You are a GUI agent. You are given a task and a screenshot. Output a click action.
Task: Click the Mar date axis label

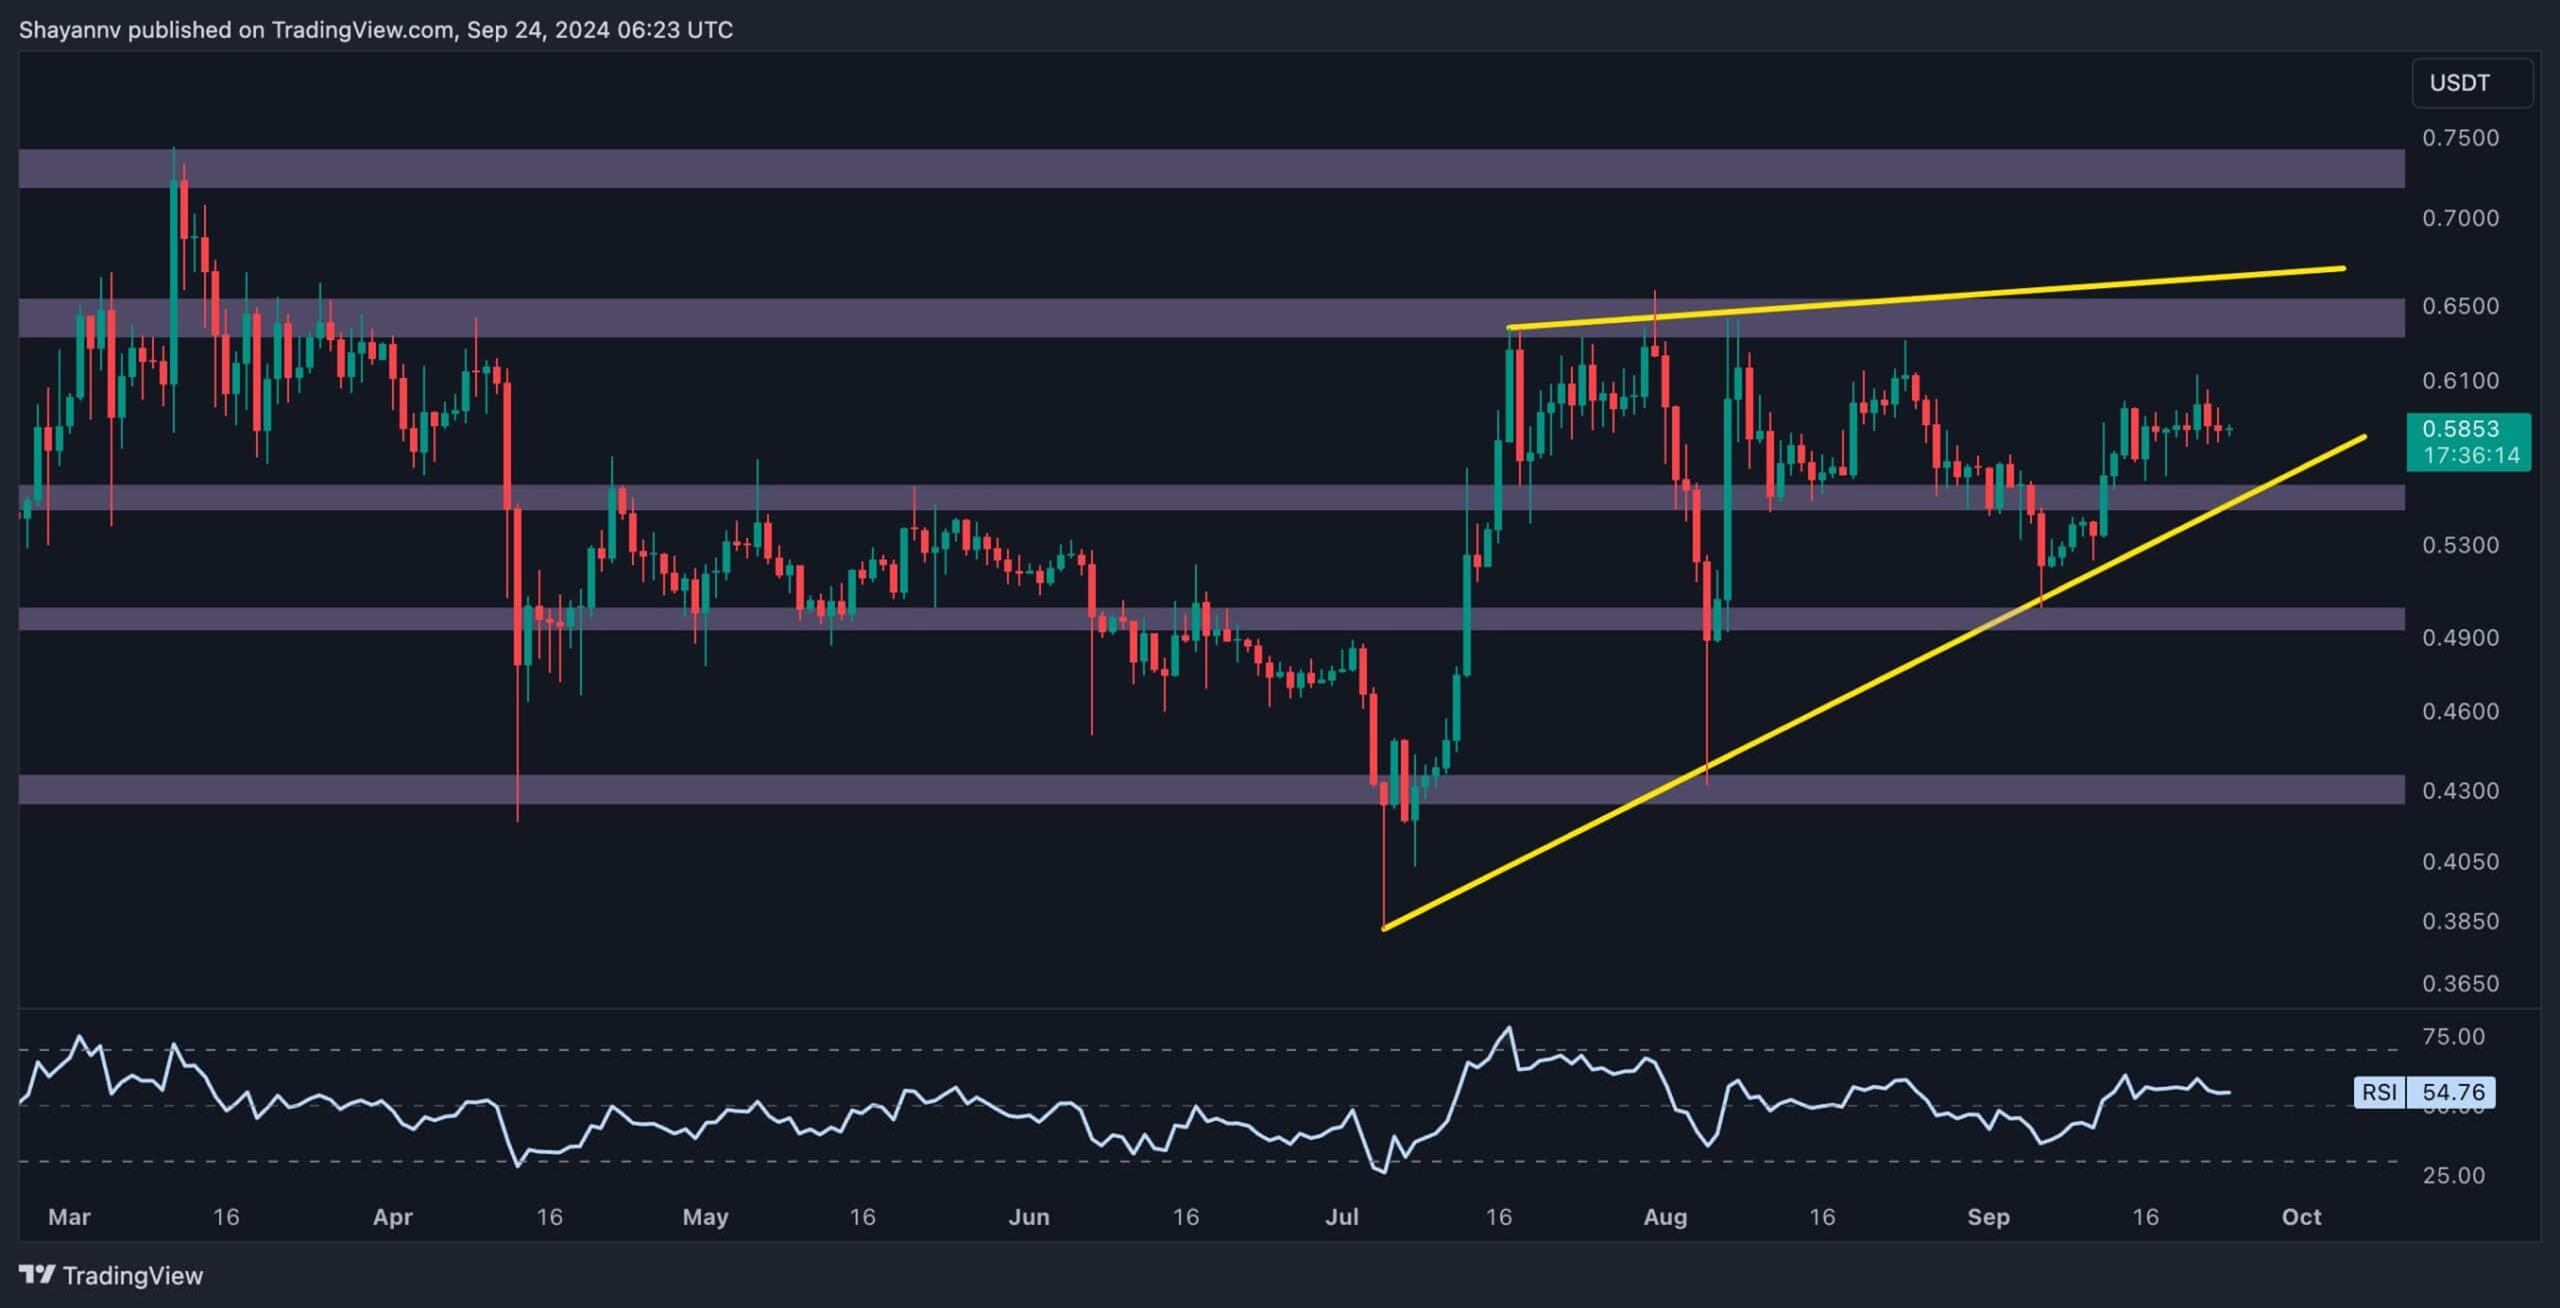[69, 1217]
